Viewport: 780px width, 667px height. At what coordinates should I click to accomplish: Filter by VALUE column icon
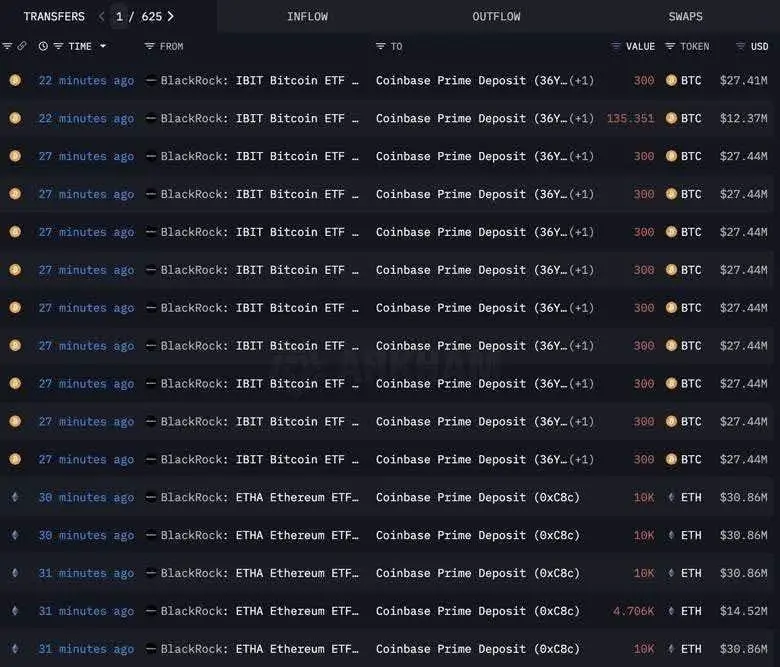pos(616,46)
